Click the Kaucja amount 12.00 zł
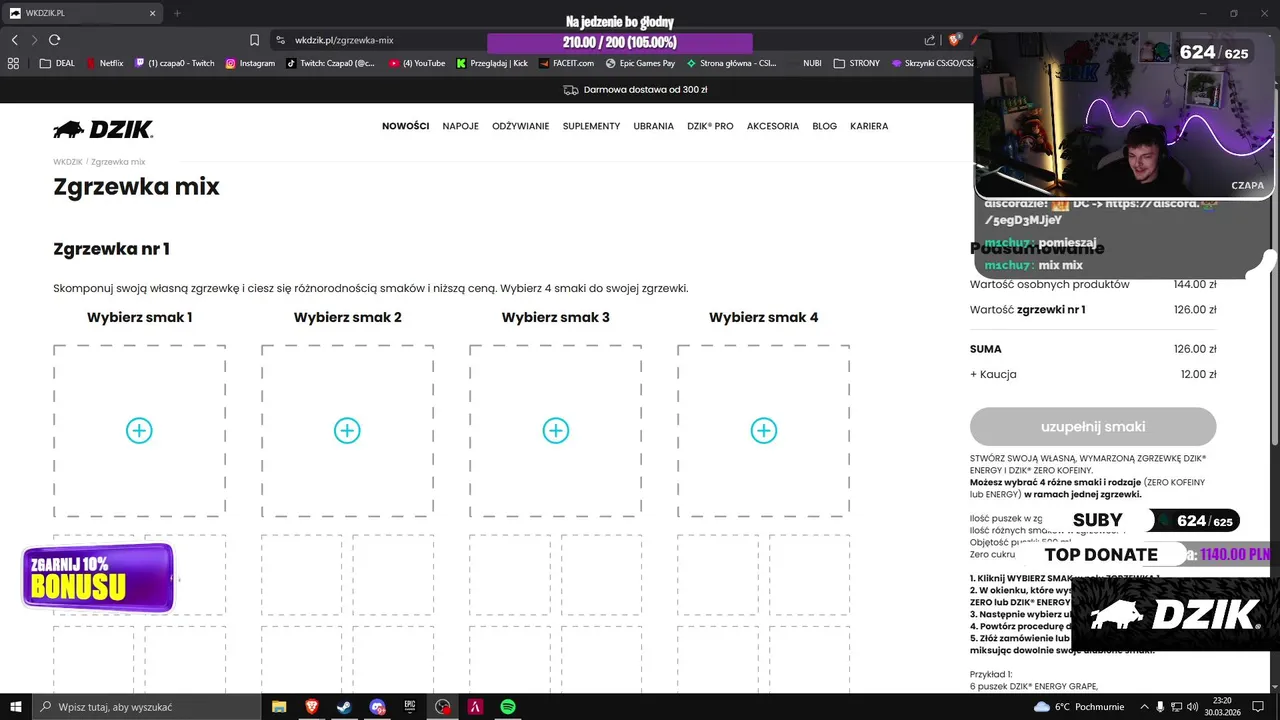This screenshot has height=720, width=1280. click(1198, 374)
